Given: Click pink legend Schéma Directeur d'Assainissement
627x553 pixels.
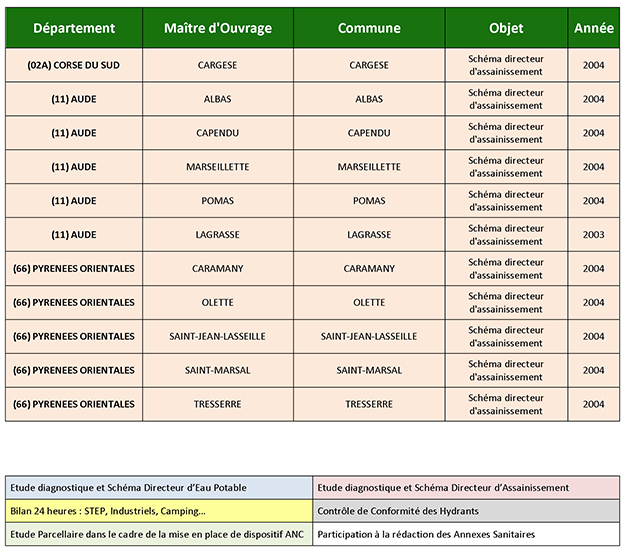Looking at the screenshot, I should pyautogui.click(x=466, y=488).
